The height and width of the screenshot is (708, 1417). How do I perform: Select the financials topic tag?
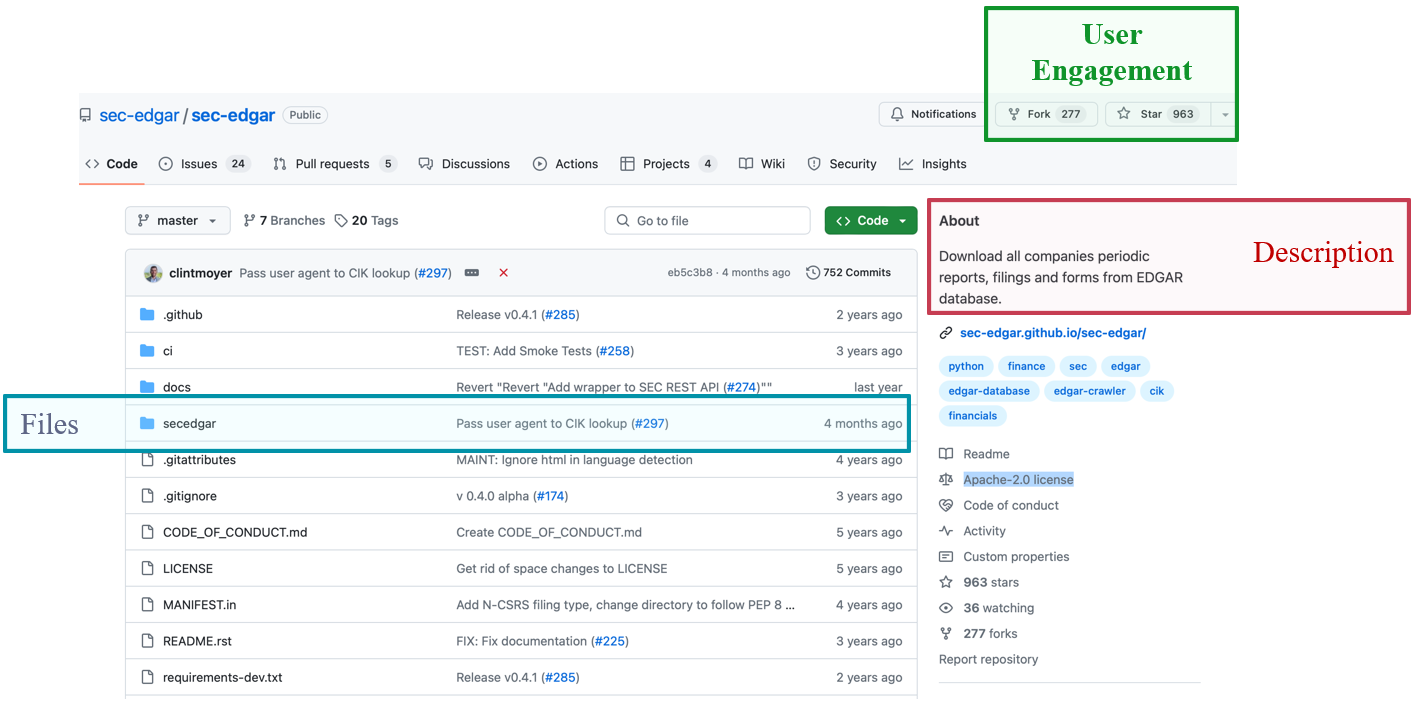(973, 416)
